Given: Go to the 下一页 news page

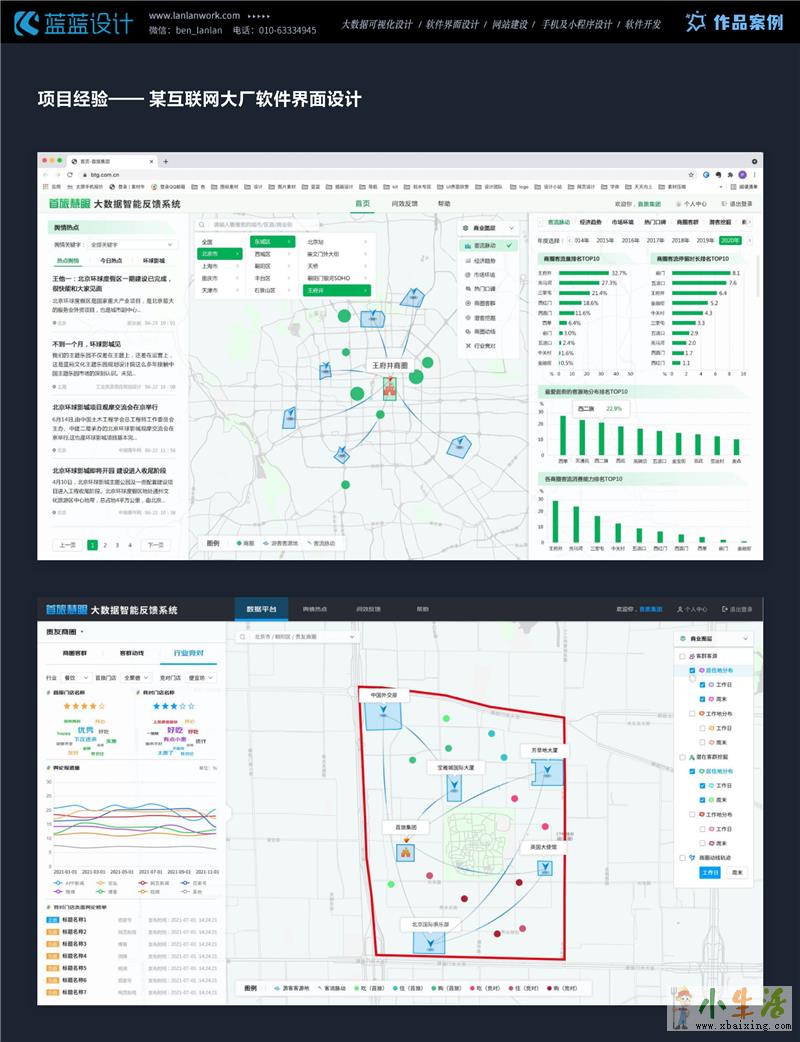Looking at the screenshot, I should point(153,545).
